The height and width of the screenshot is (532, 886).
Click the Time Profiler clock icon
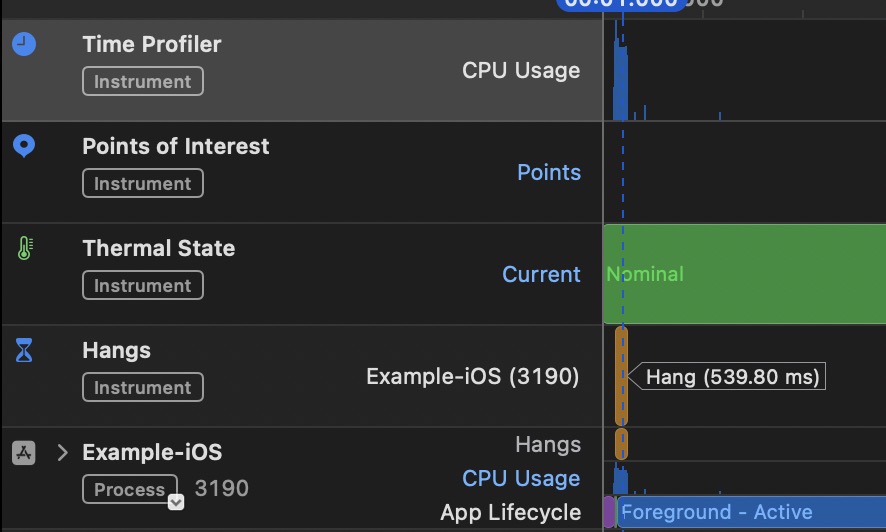coord(24,44)
